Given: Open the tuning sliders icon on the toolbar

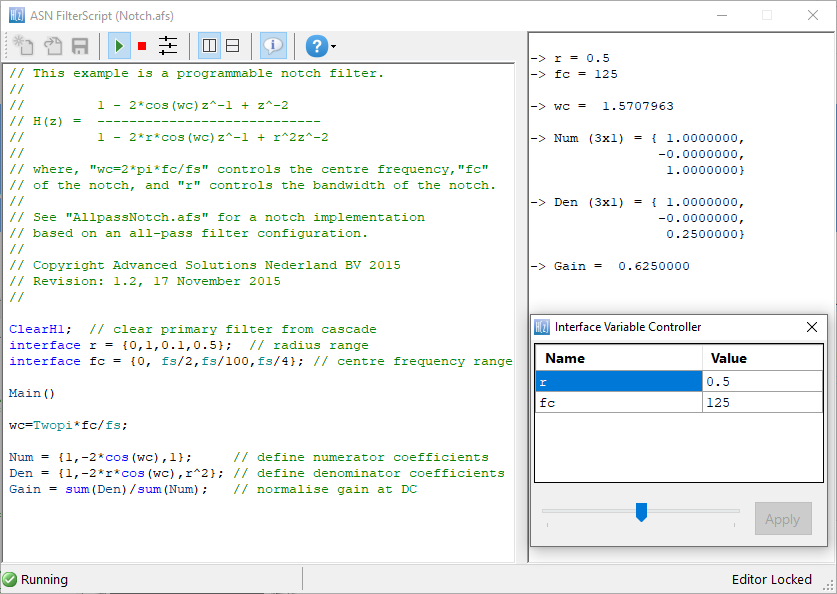Looking at the screenshot, I should pos(168,45).
